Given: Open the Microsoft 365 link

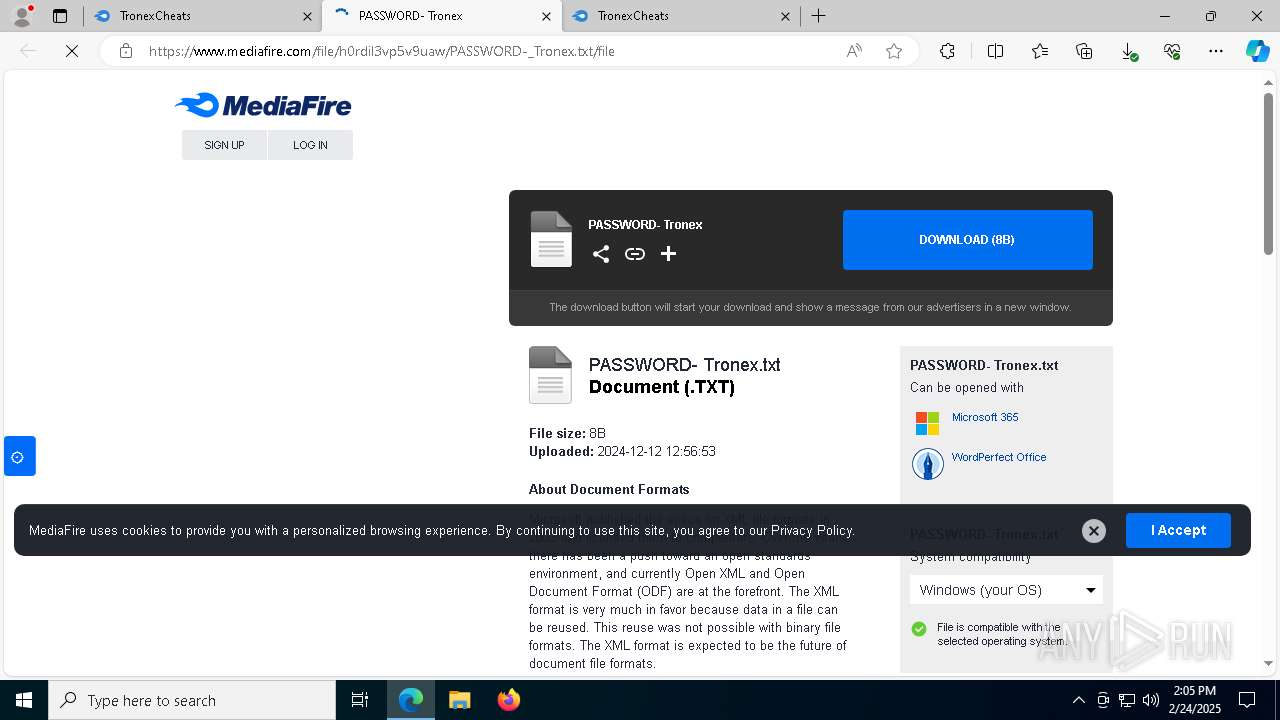Looking at the screenshot, I should click(985, 417).
